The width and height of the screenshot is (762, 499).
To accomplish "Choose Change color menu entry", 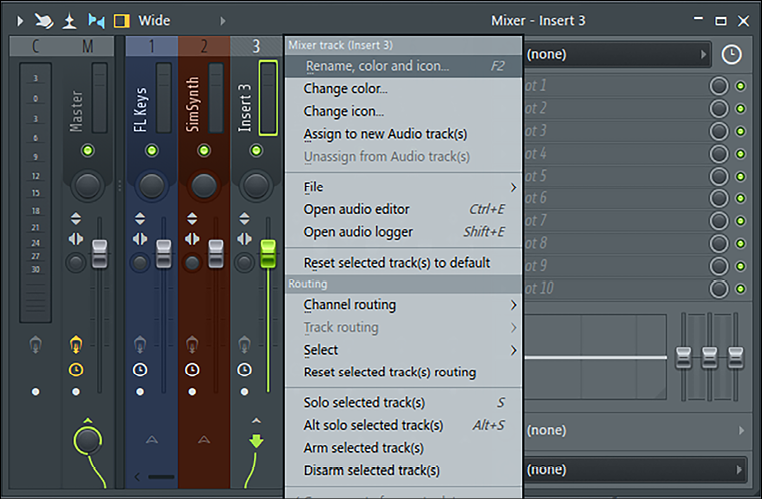I will coord(404,89).
